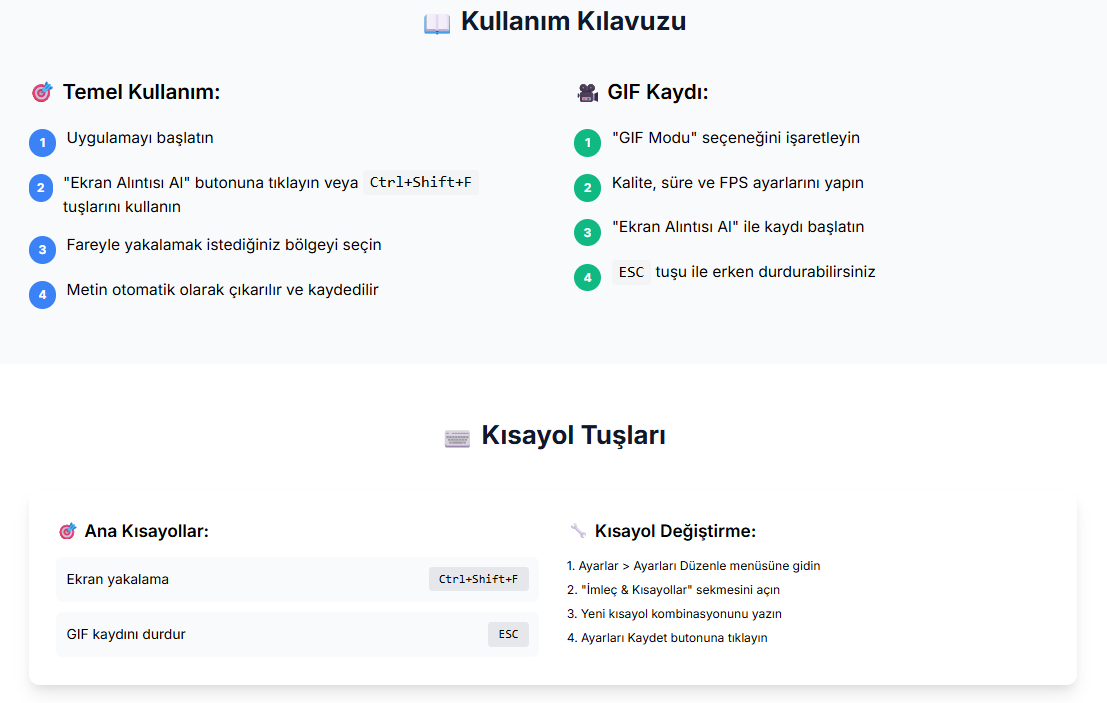1107x703 pixels.
Task: Click the target icon beside Temel Kullanım
Action: pyautogui.click(x=42, y=93)
